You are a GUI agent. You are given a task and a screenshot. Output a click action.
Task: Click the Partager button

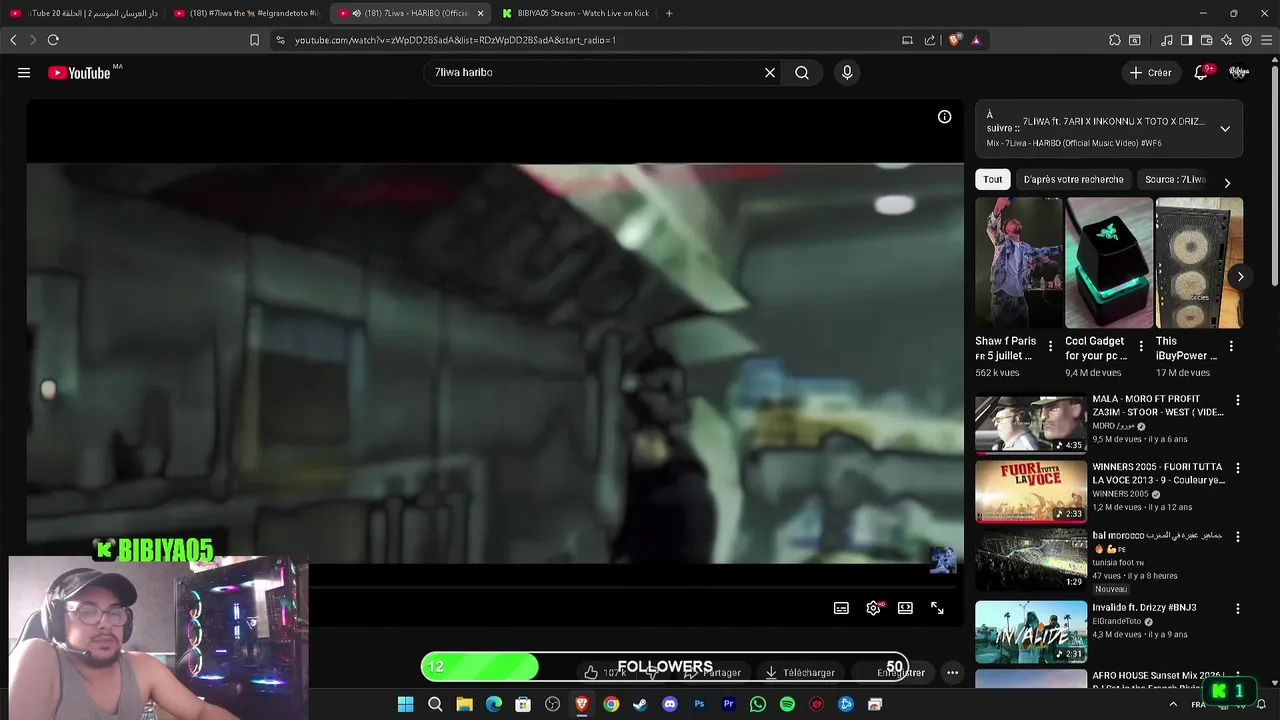coord(714,673)
